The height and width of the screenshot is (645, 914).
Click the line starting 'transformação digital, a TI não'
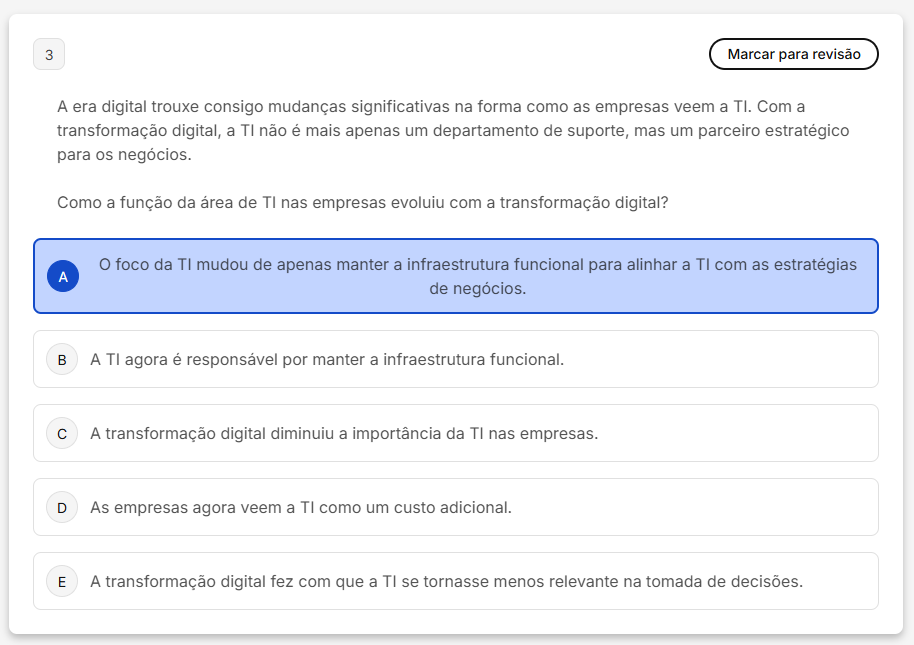452,131
